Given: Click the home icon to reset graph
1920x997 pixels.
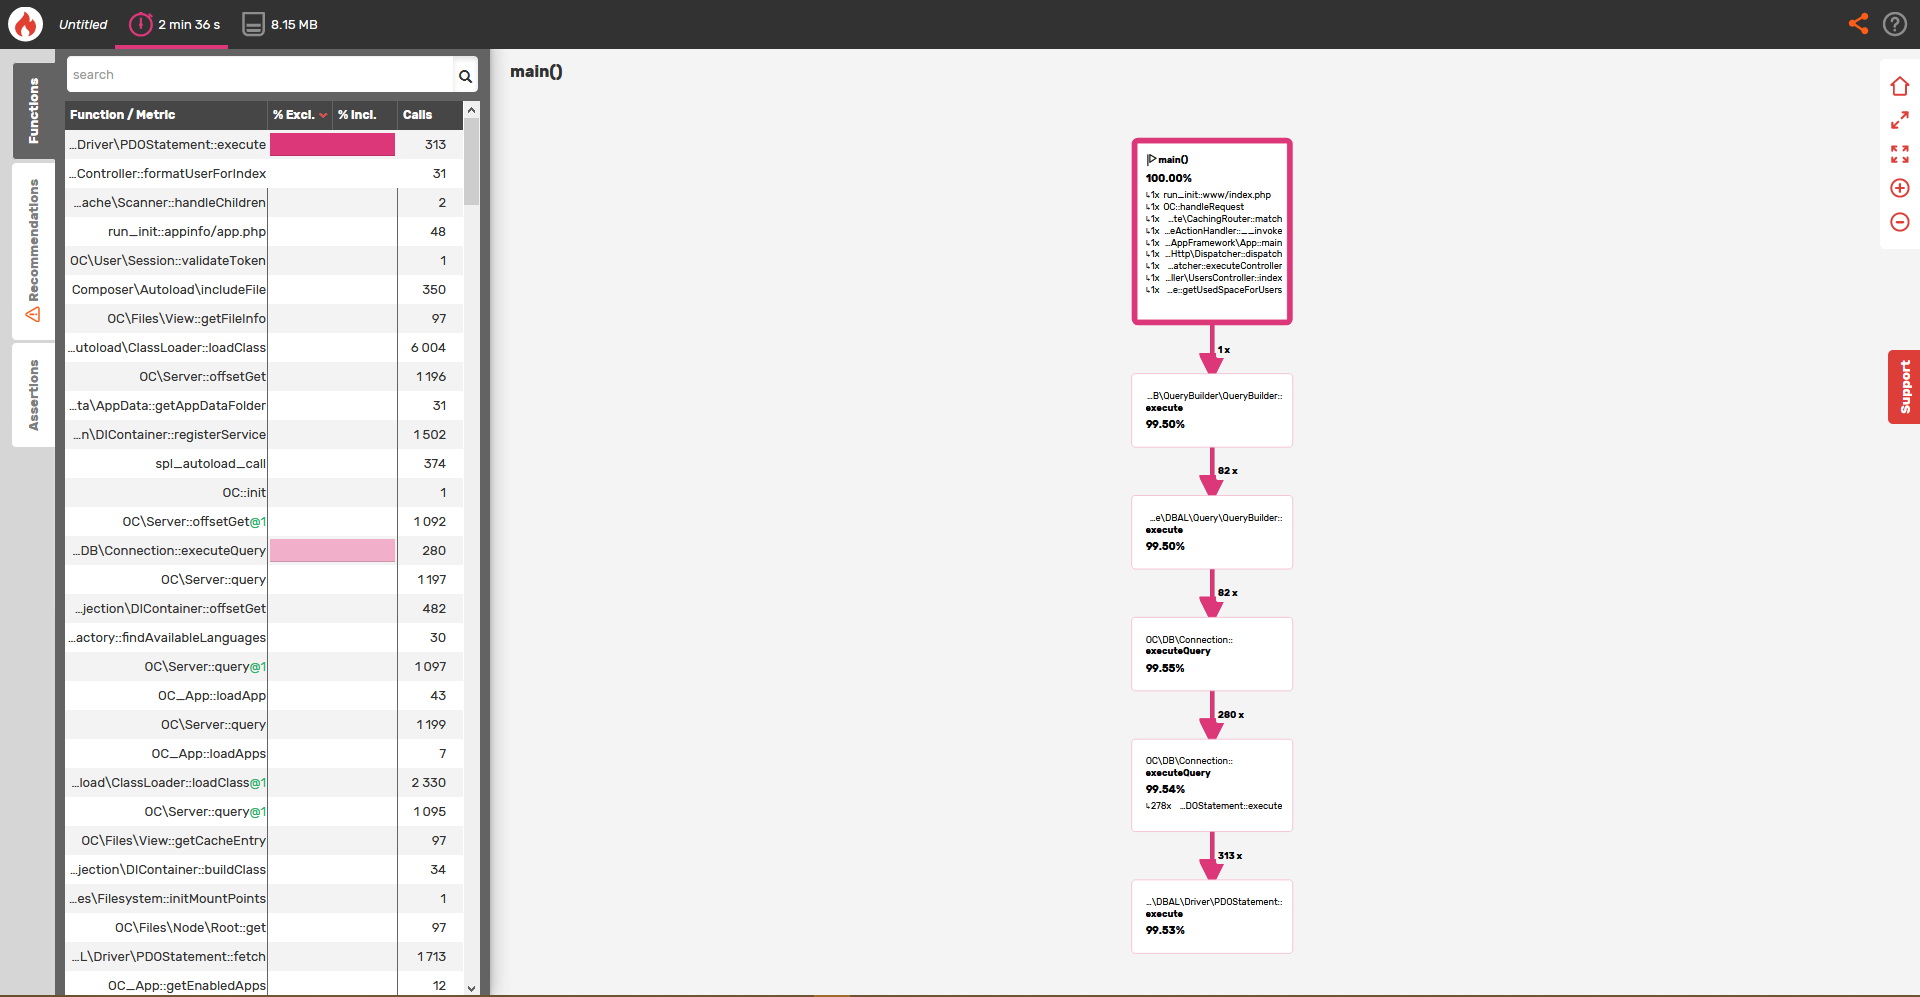Looking at the screenshot, I should point(1900,86).
